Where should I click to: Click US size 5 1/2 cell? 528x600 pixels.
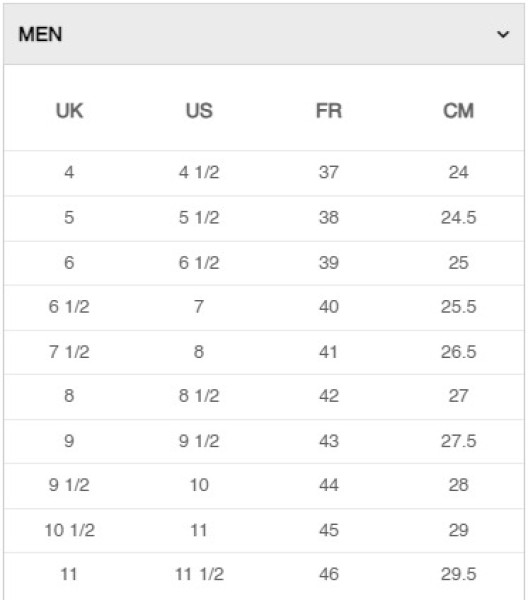(199, 217)
